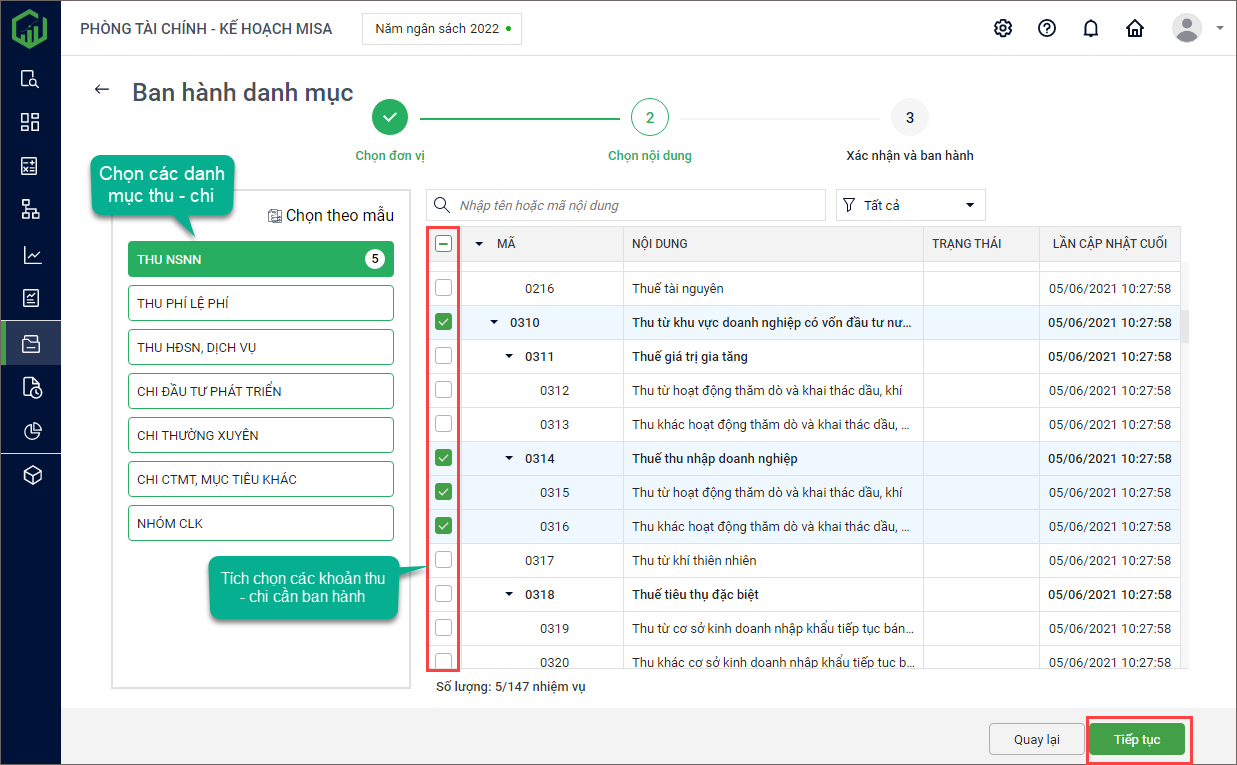This screenshot has width=1237, height=765.
Task: Open settings gear icon in header
Action: click(1003, 28)
